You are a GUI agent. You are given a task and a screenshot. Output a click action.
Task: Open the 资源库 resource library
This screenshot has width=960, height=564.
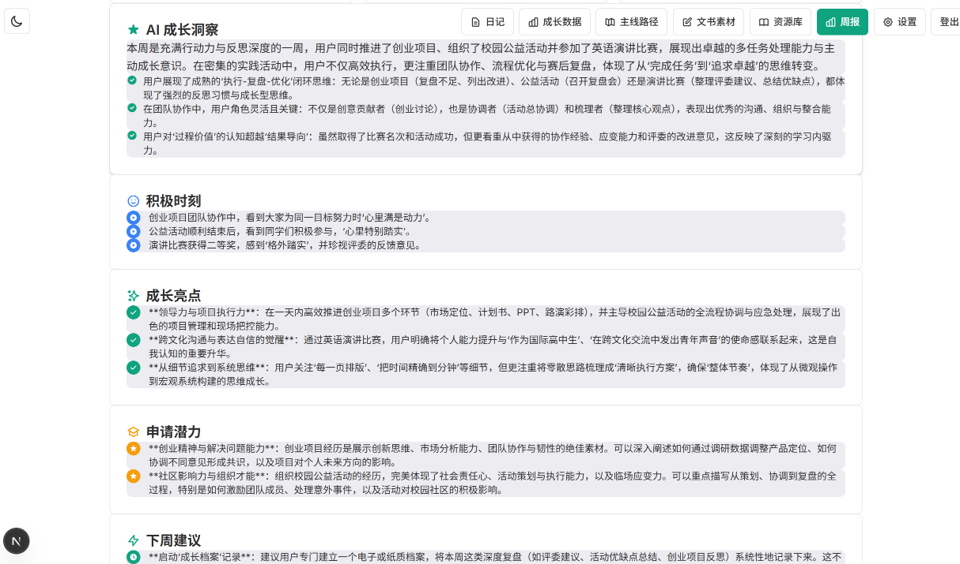(x=780, y=22)
